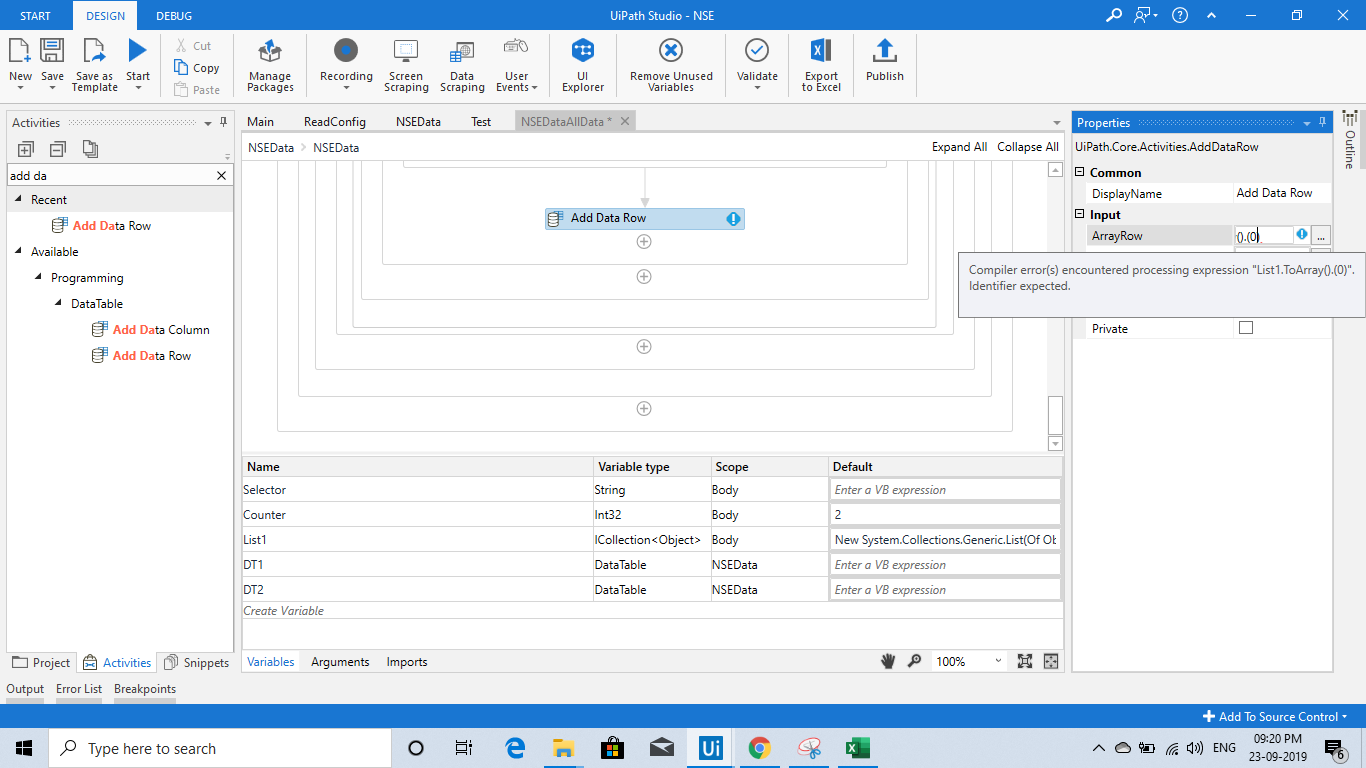Image resolution: width=1366 pixels, height=768 pixels.
Task: Collapse the Recent activities group
Action: [18, 200]
